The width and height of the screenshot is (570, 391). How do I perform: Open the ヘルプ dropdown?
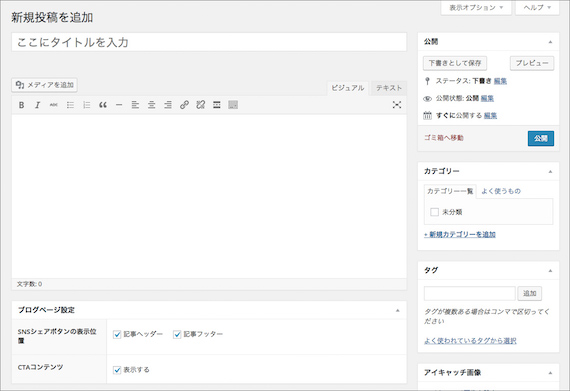(537, 8)
